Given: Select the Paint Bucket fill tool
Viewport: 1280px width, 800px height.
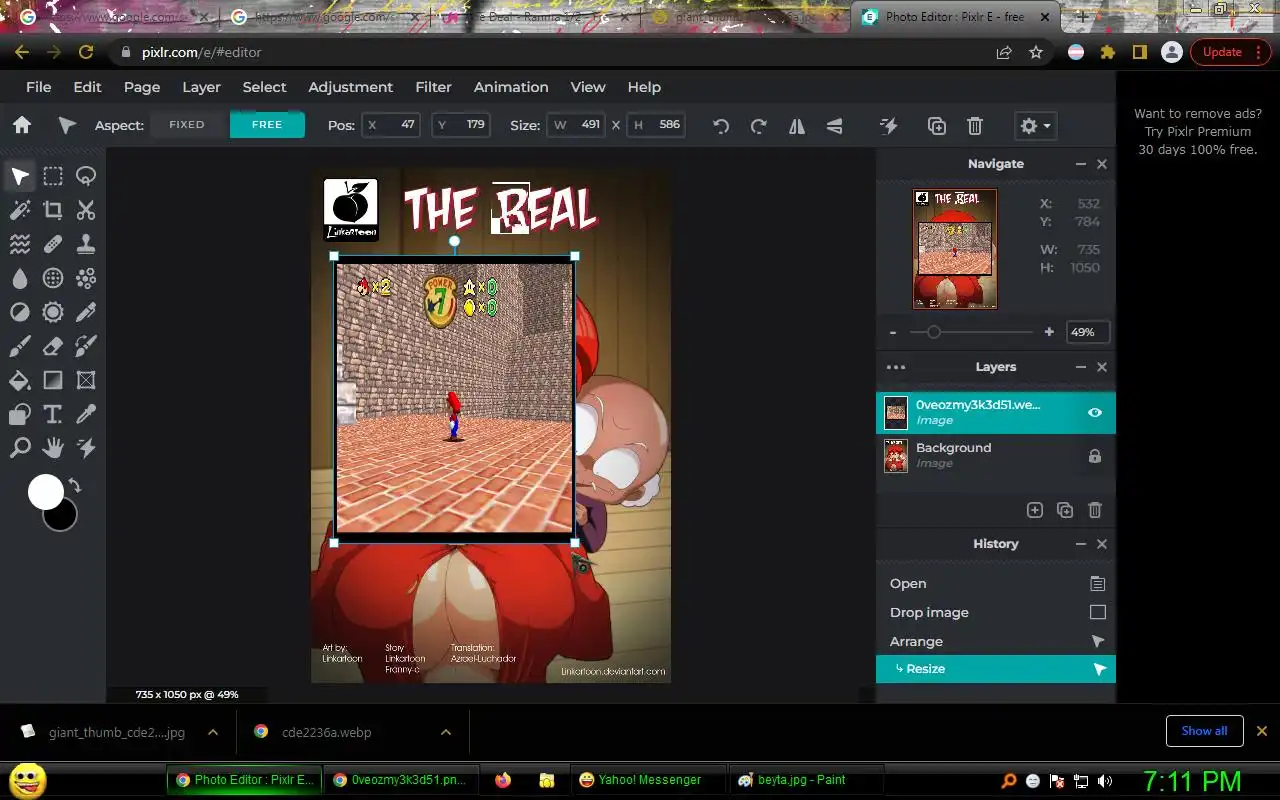Looking at the screenshot, I should point(20,380).
